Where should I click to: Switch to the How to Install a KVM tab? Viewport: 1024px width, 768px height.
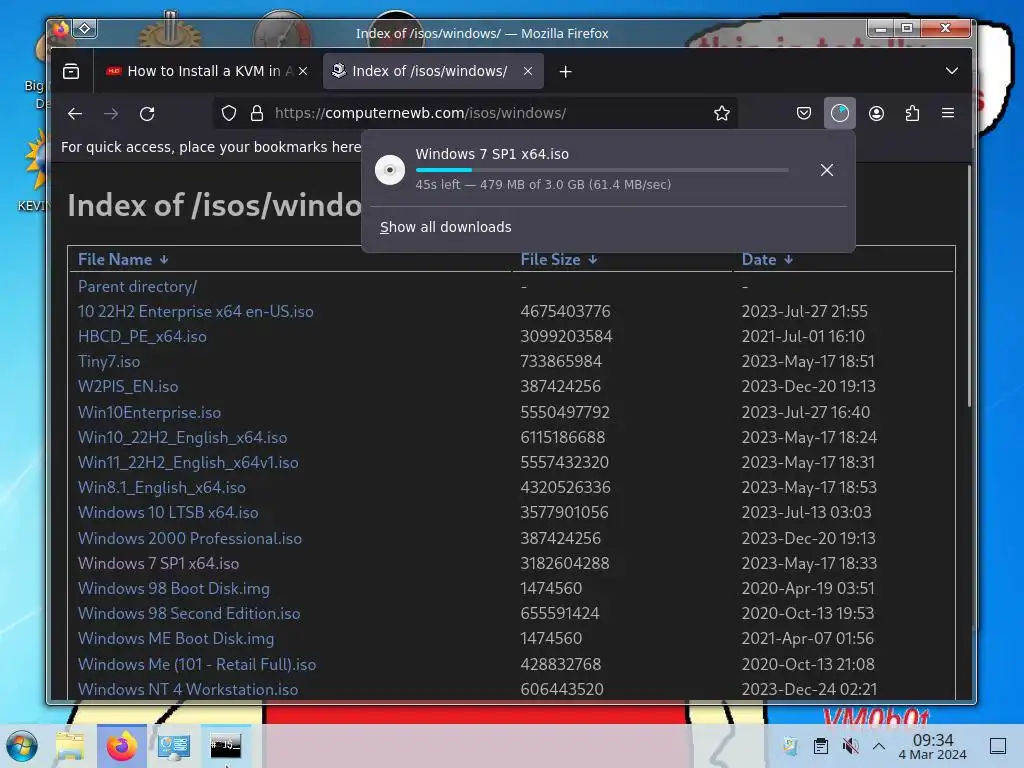tap(206, 71)
